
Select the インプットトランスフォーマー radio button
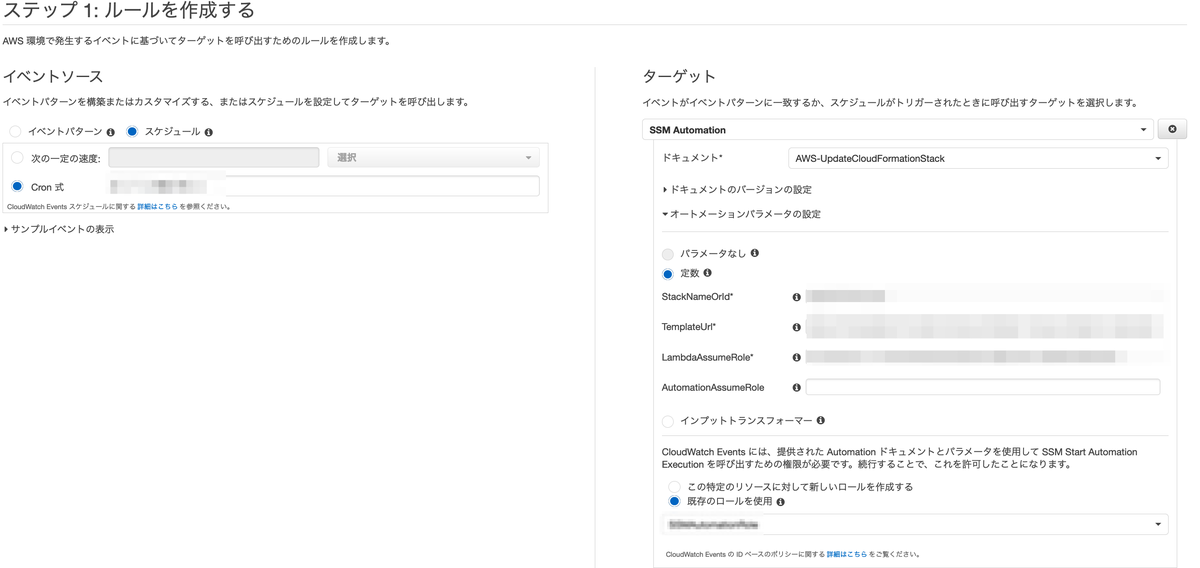click(668, 422)
